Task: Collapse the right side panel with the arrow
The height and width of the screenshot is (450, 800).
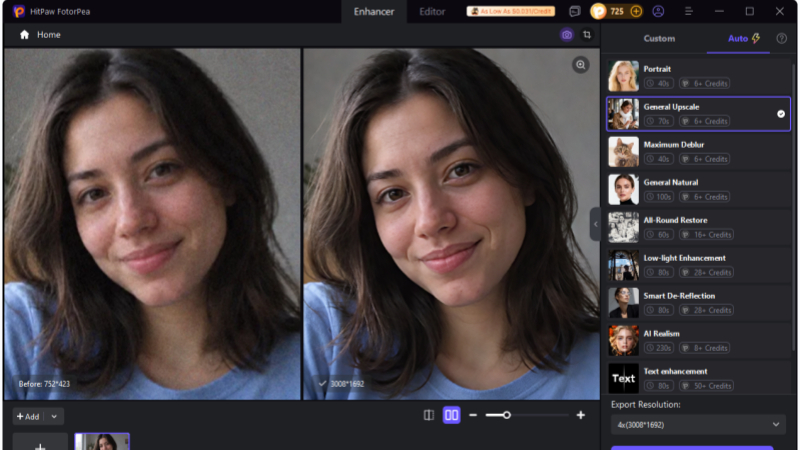Action: pos(595,224)
